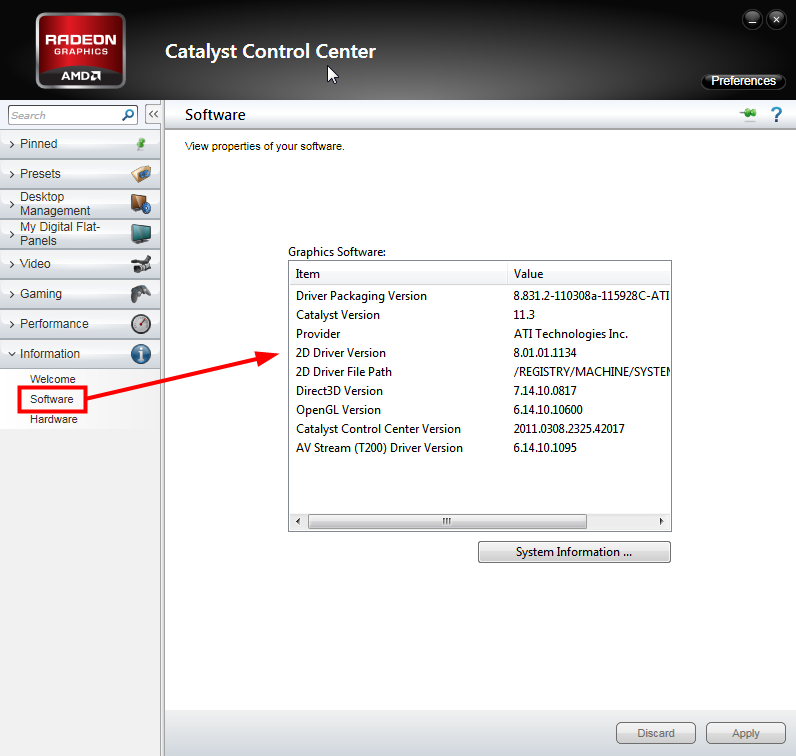Click the green pin icon beside Pinned
Viewport: 796px width, 756px height.
141,144
